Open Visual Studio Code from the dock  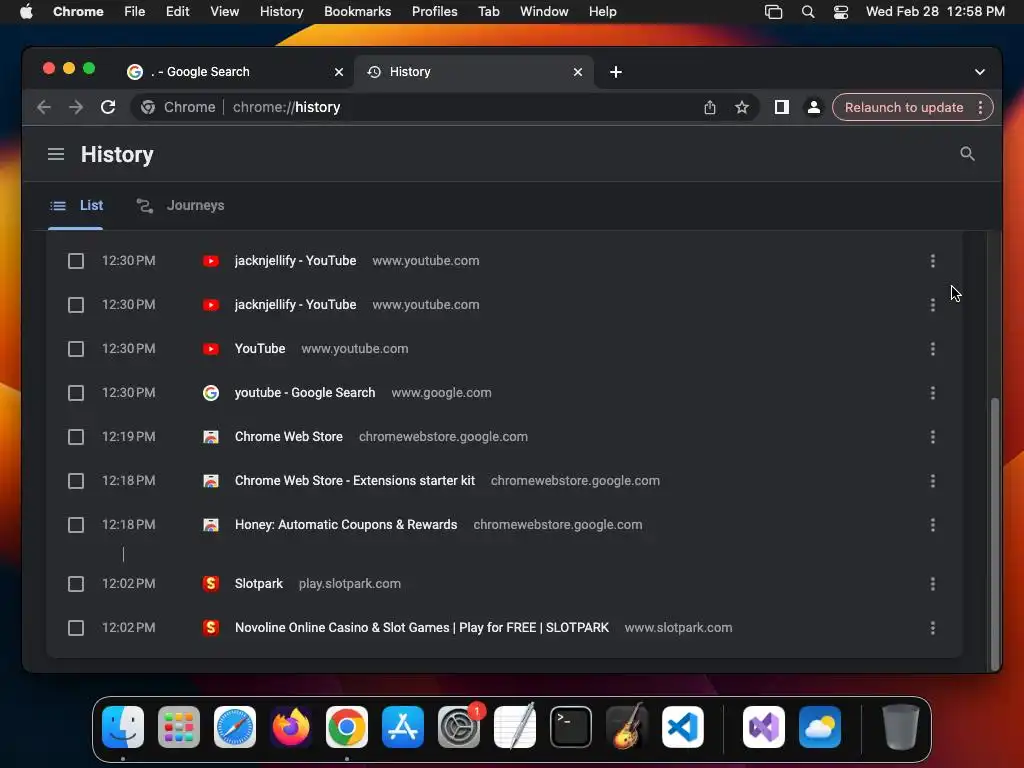coord(683,727)
